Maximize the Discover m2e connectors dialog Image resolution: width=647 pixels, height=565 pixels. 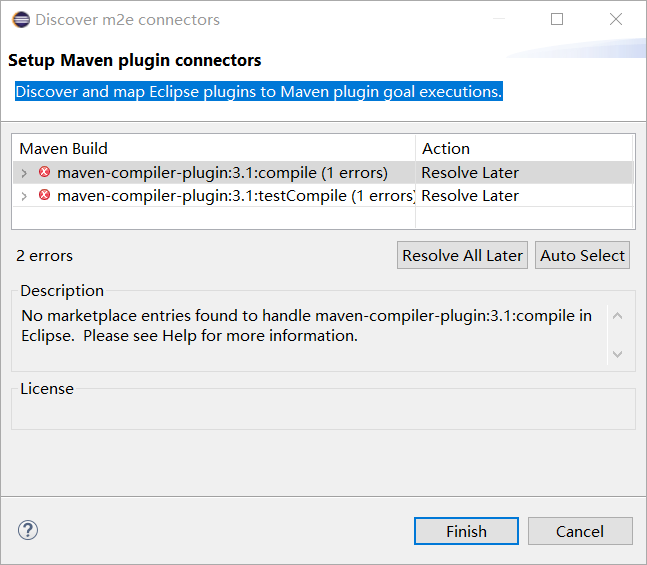pos(557,19)
